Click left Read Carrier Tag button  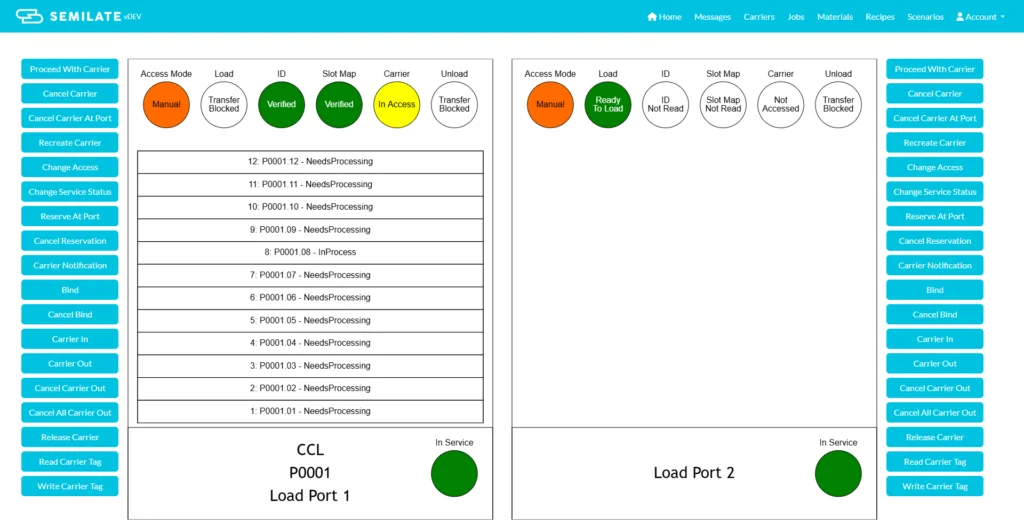coord(70,462)
